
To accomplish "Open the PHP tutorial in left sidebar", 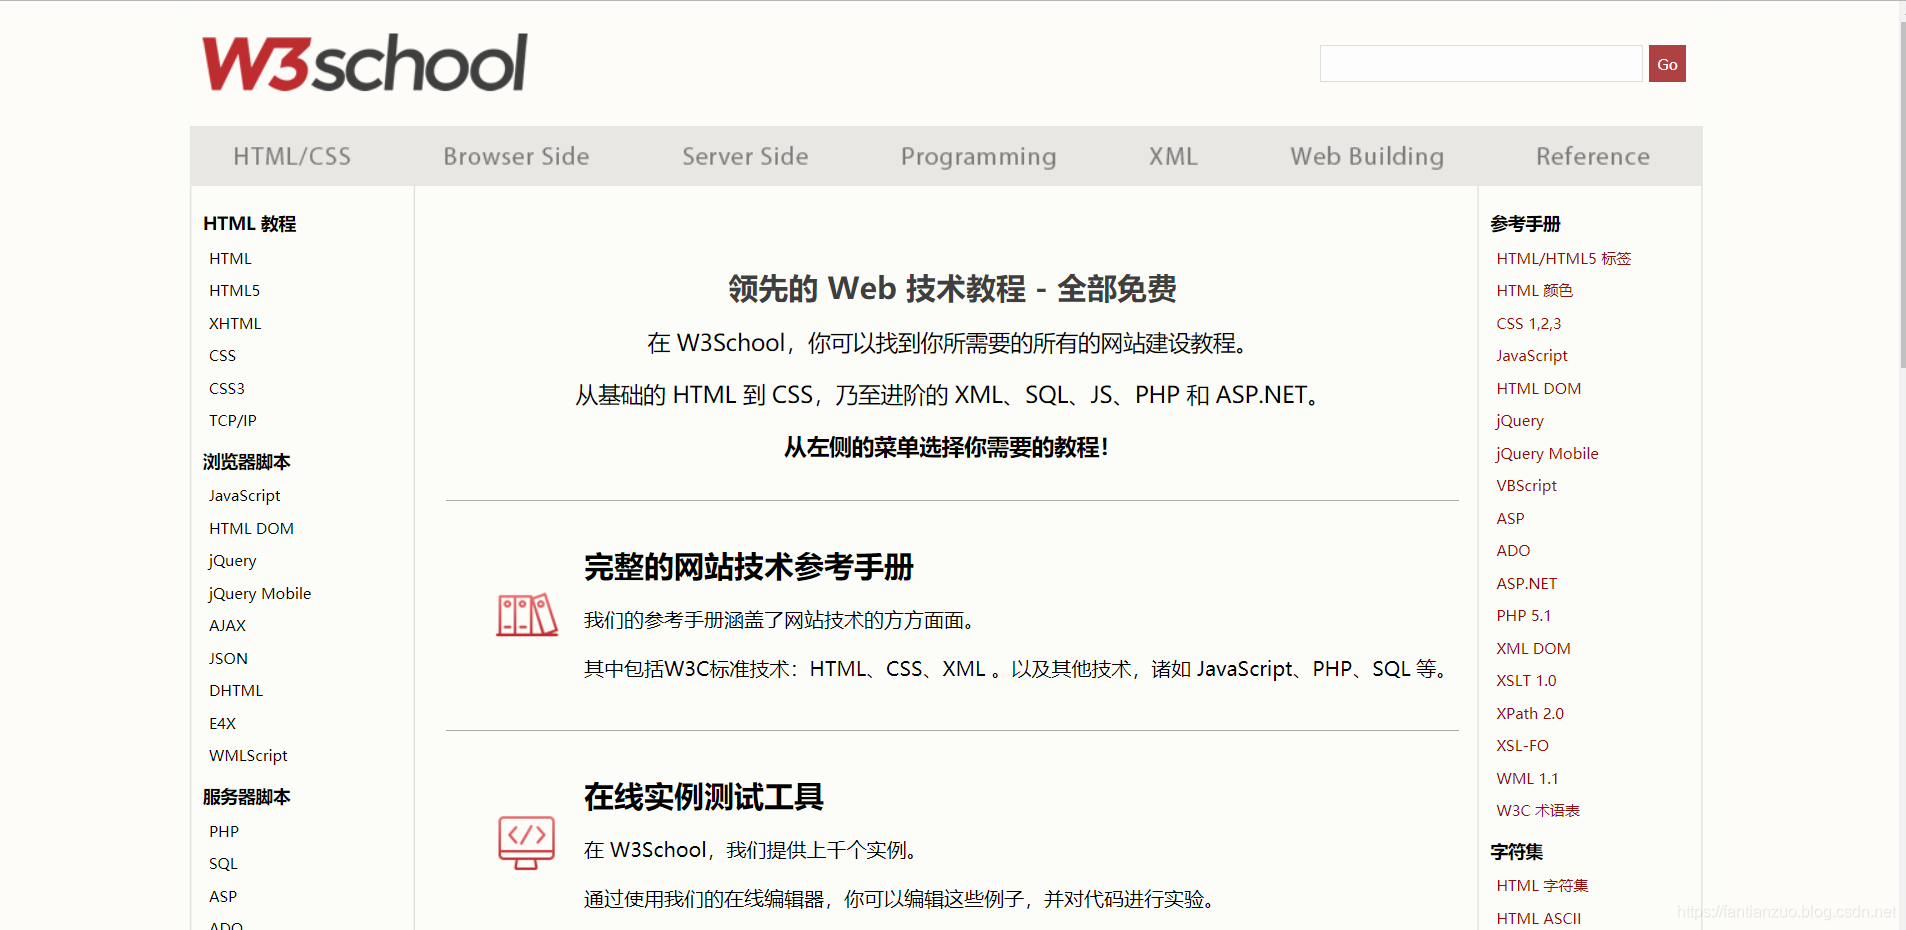I will [224, 832].
